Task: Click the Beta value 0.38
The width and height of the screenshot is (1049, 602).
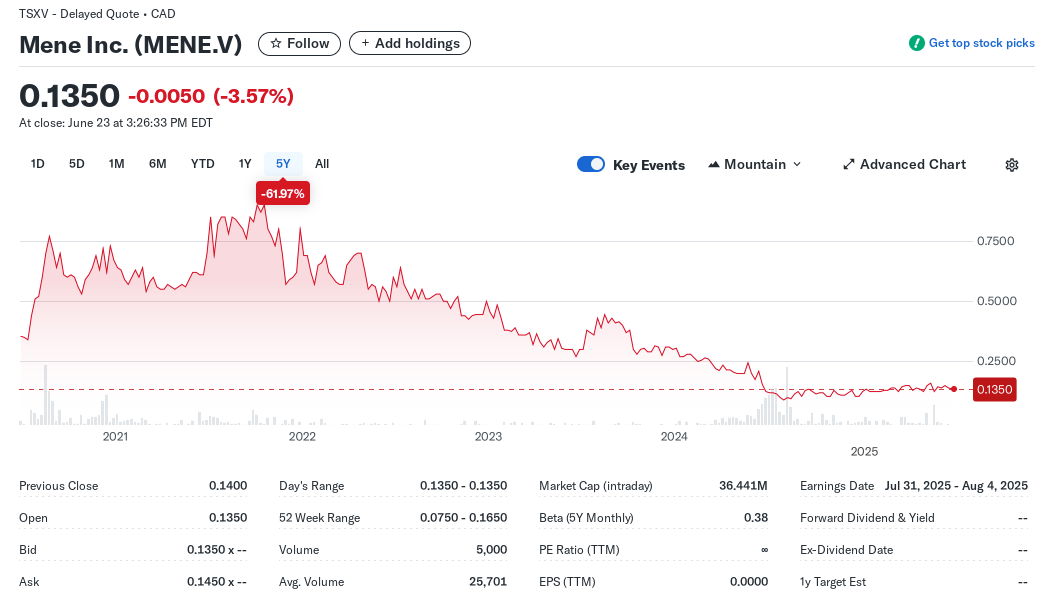Action: coord(755,518)
